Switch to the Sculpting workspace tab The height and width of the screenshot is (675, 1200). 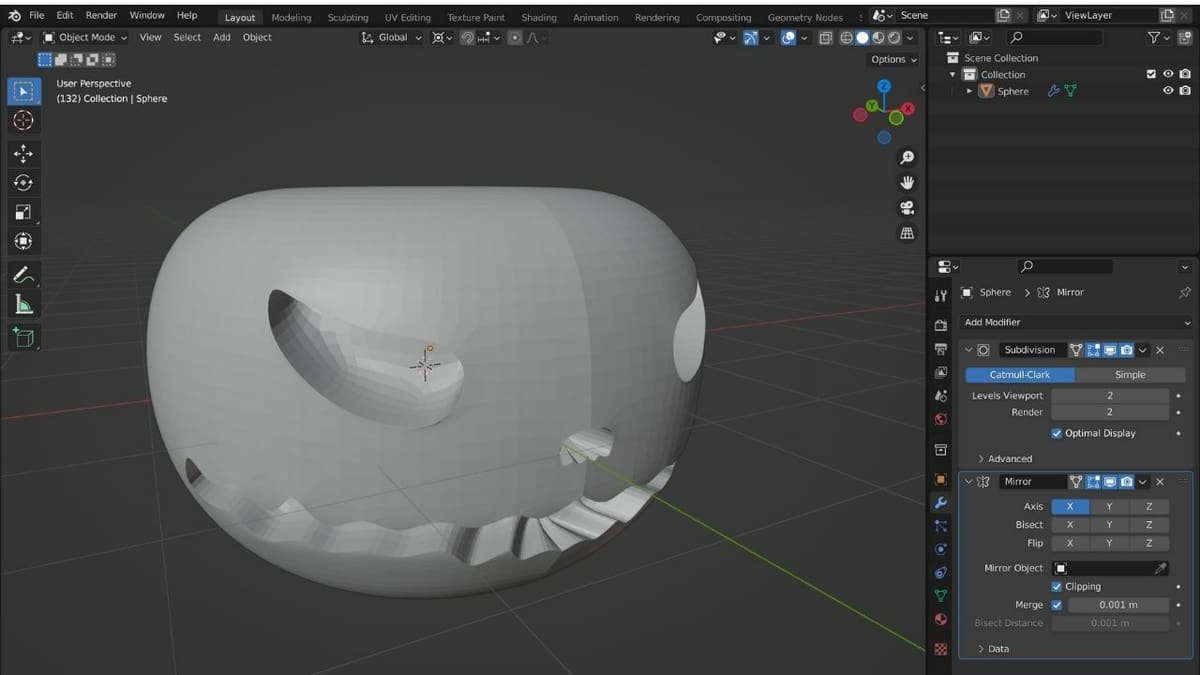(348, 17)
